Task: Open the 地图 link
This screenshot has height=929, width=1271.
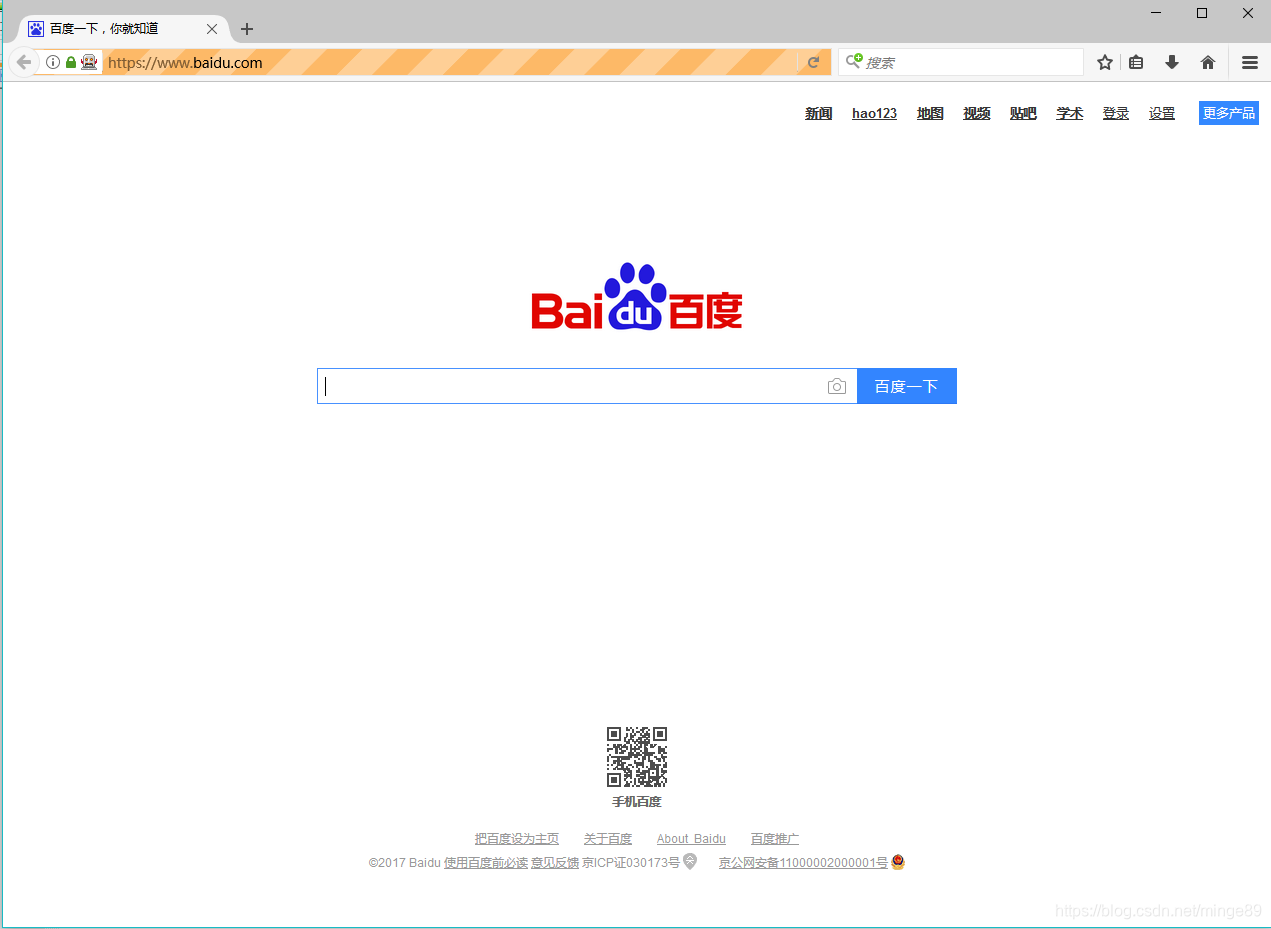Action: (x=931, y=113)
